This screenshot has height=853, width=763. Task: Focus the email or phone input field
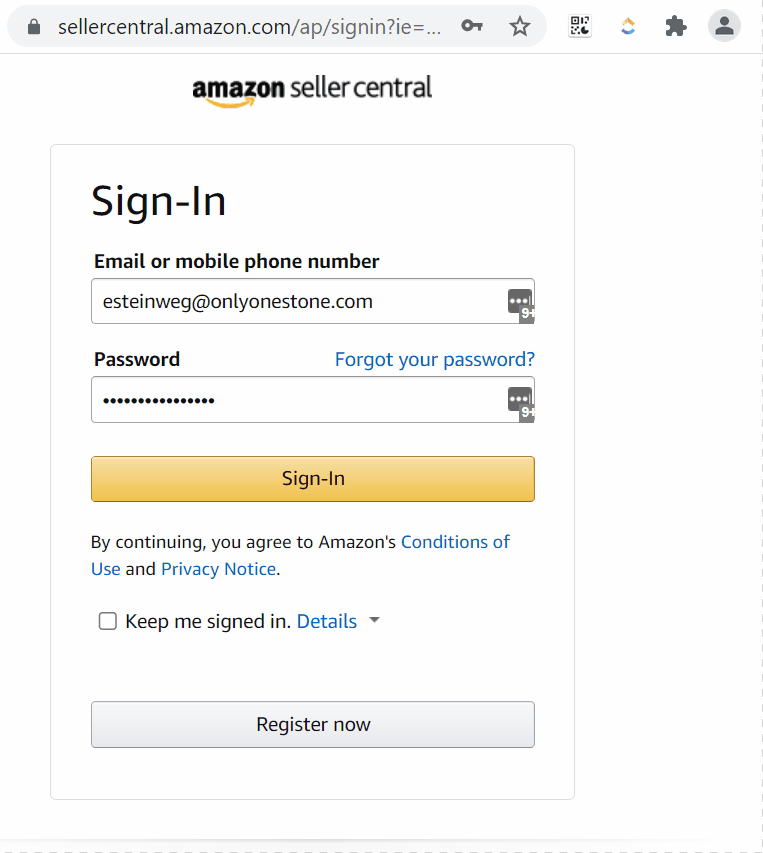(313, 301)
